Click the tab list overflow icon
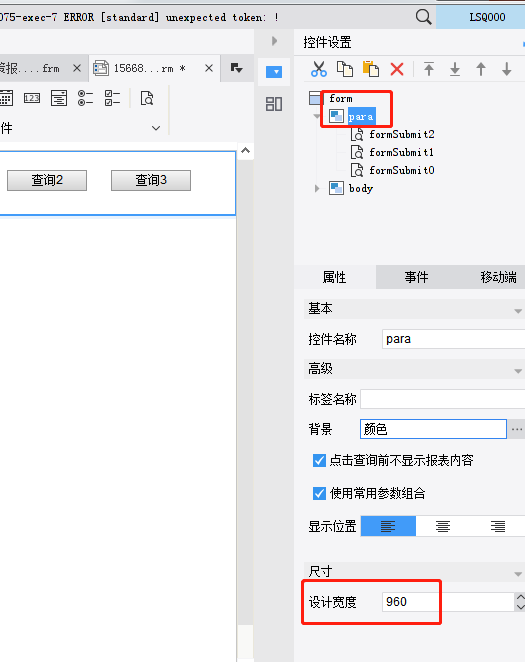The height and width of the screenshot is (662, 525). pos(236,68)
